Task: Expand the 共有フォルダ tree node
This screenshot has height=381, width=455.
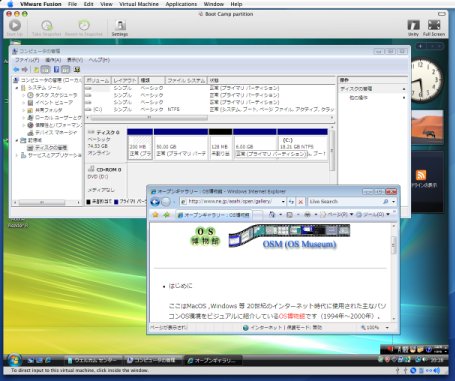Action: pos(24,110)
